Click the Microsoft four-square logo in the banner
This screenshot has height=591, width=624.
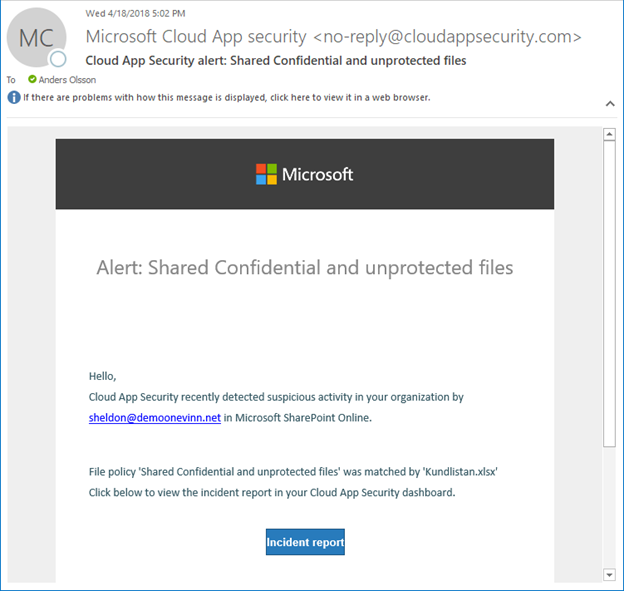(x=266, y=174)
